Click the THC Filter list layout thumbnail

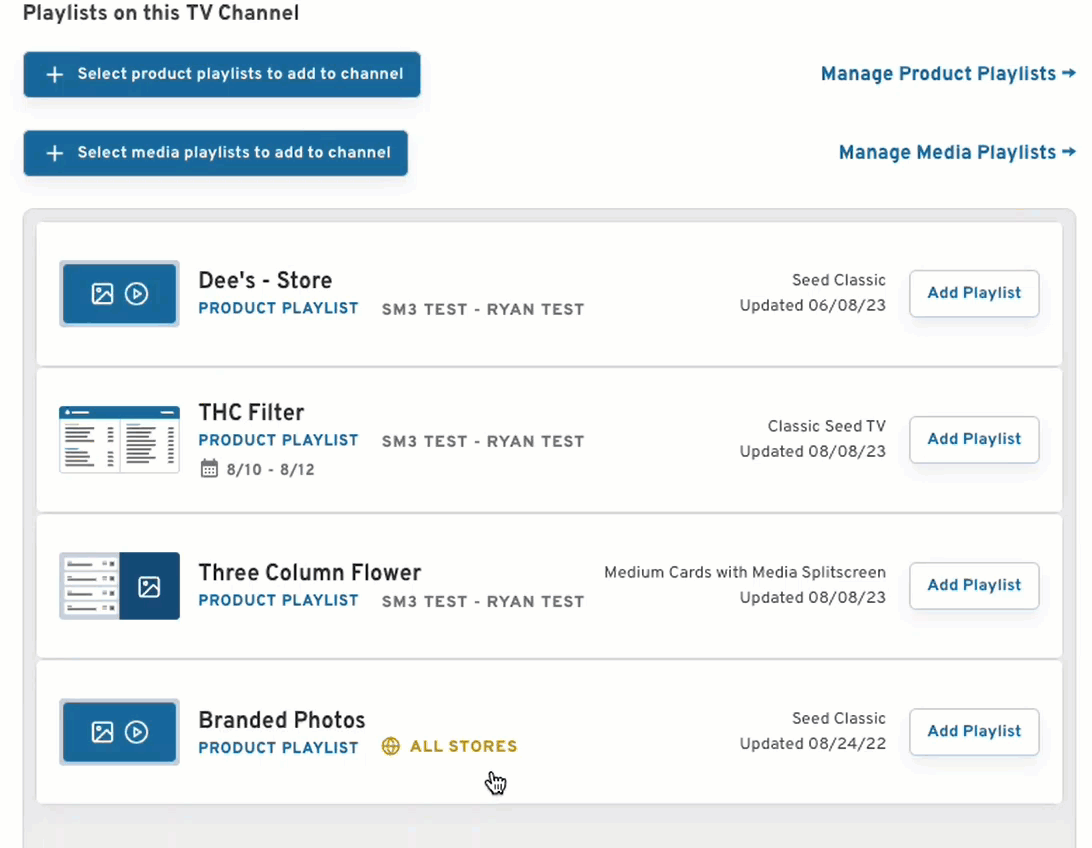(119, 438)
